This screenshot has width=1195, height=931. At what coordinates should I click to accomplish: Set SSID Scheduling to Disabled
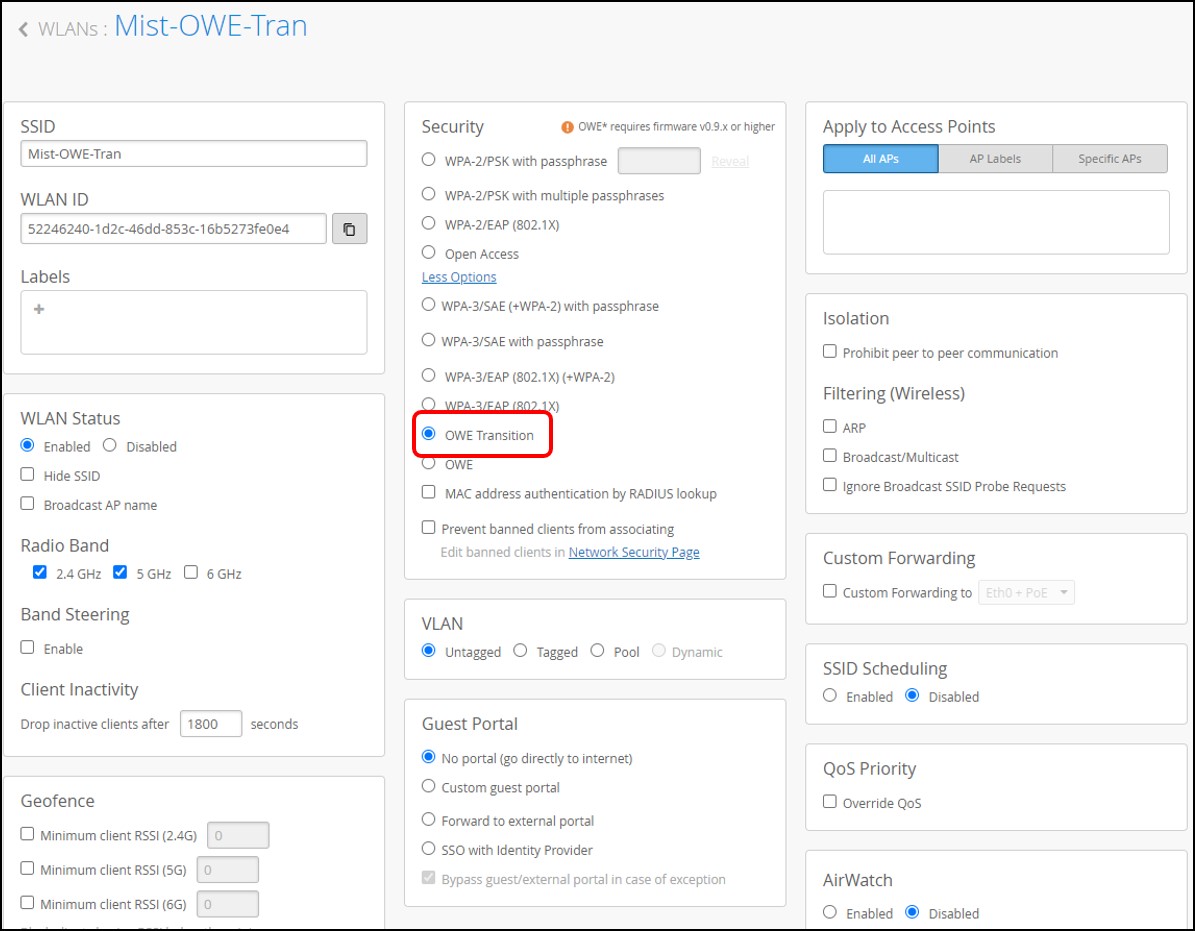point(912,695)
